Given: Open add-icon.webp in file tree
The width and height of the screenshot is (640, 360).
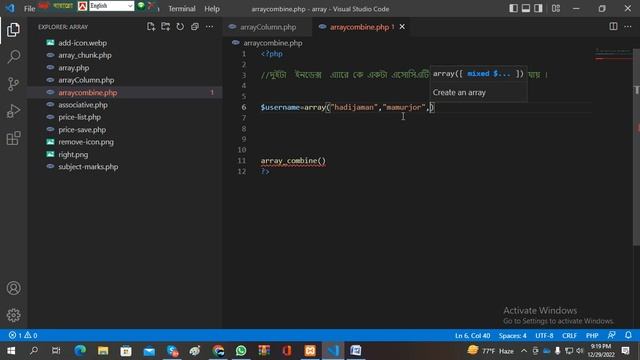Looking at the screenshot, I should pyautogui.click(x=82, y=43).
